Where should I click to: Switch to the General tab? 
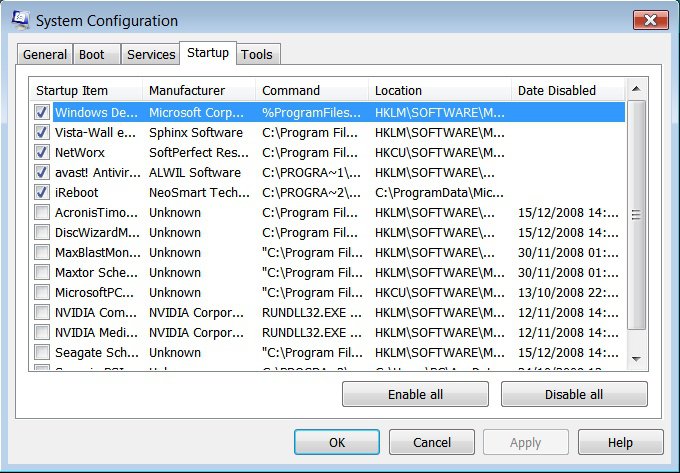pyautogui.click(x=45, y=55)
